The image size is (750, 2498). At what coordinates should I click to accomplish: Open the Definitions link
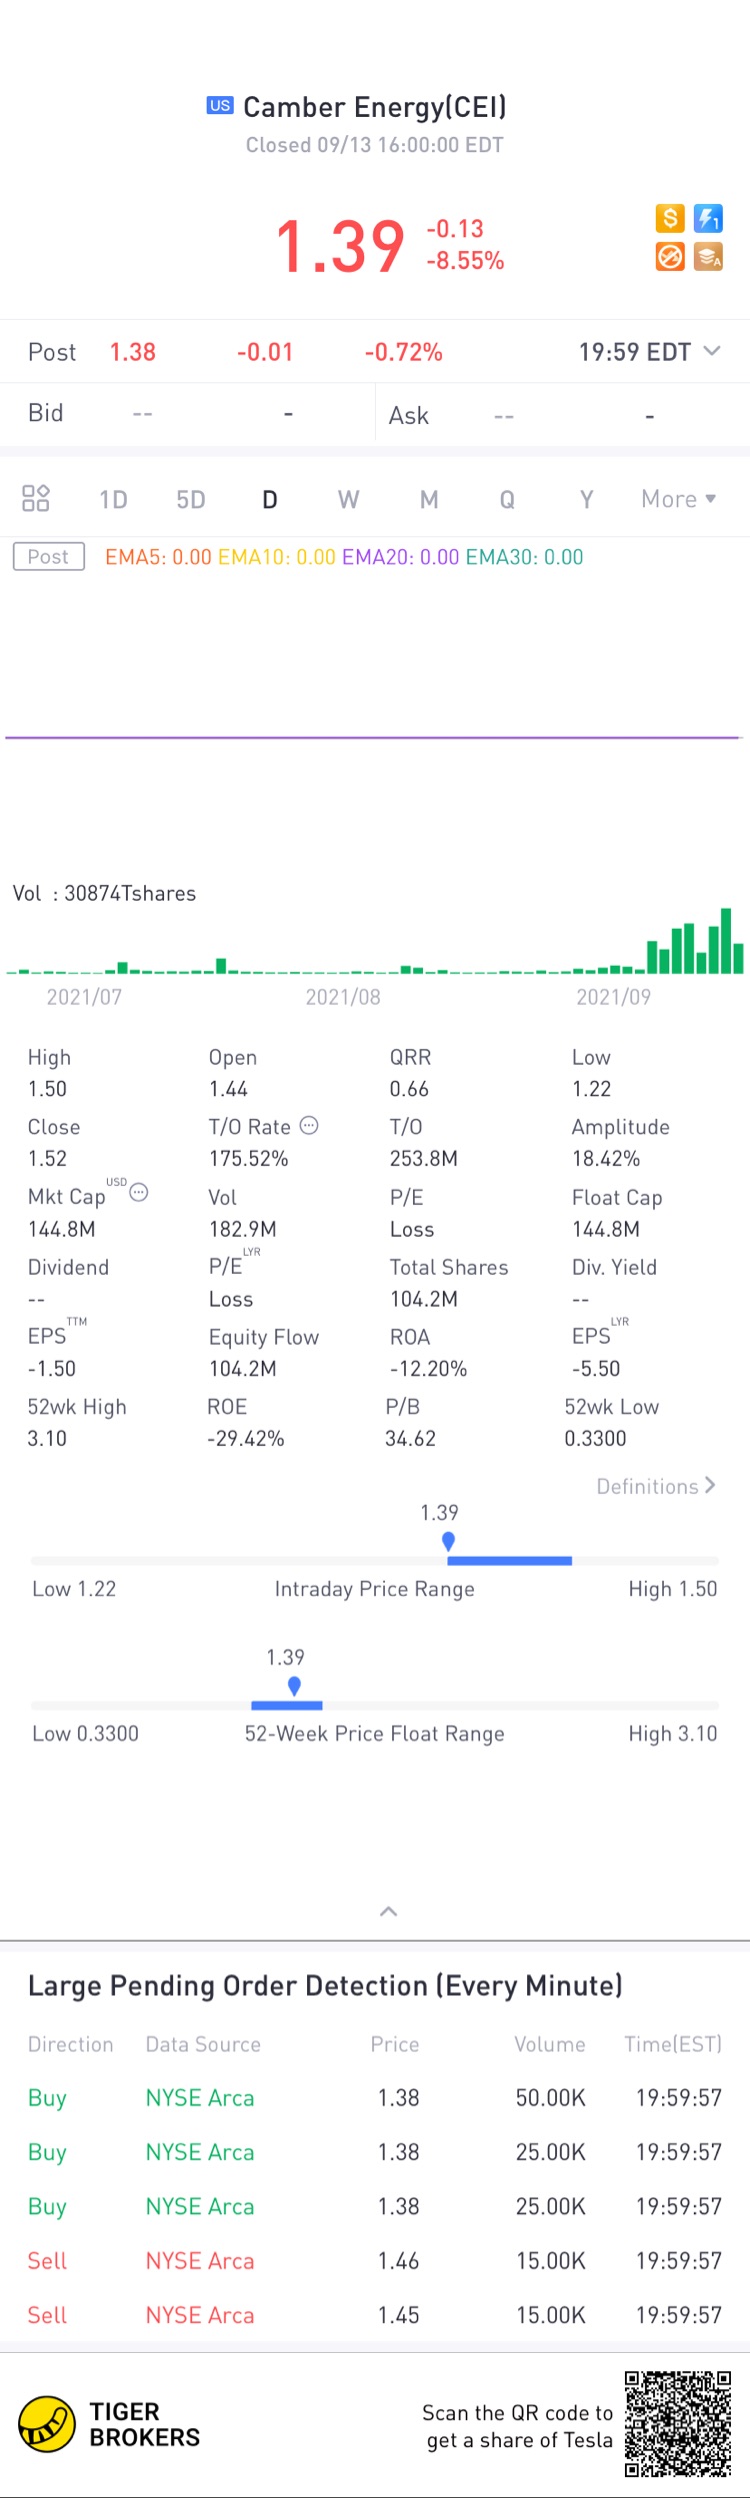pyautogui.click(x=655, y=1486)
